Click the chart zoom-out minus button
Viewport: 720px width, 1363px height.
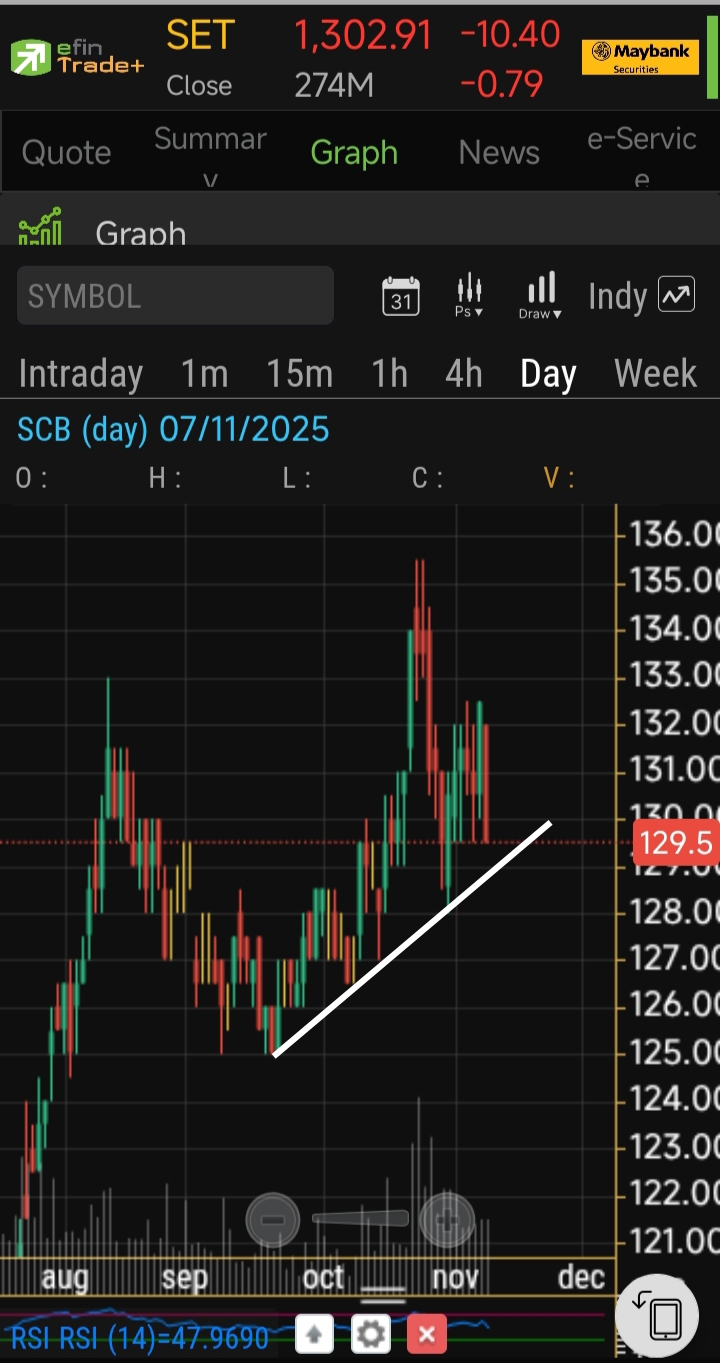[x=273, y=1220]
